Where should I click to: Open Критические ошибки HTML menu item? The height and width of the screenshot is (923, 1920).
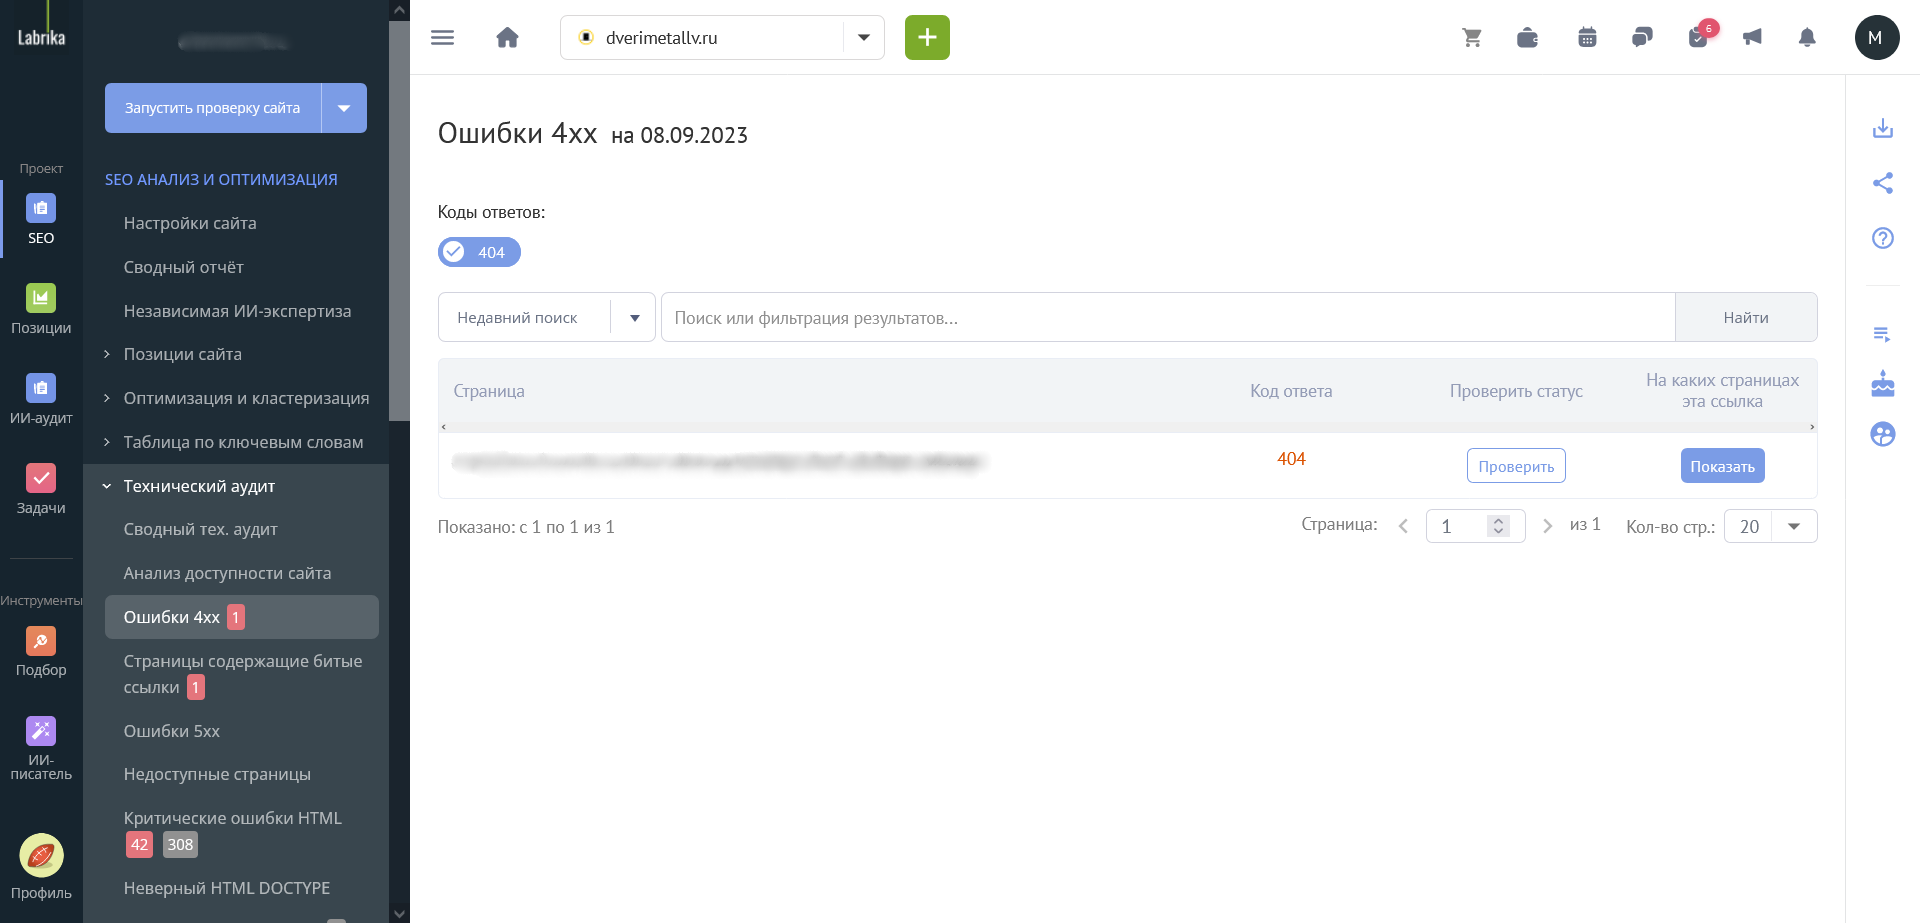[x=232, y=818]
